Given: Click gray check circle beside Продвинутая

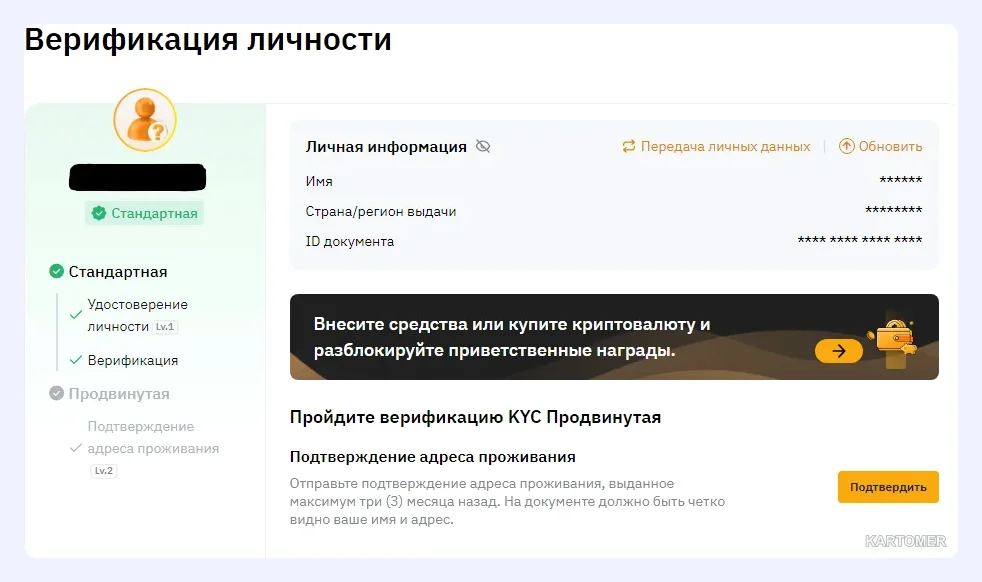Looking at the screenshot, I should (x=56, y=393).
